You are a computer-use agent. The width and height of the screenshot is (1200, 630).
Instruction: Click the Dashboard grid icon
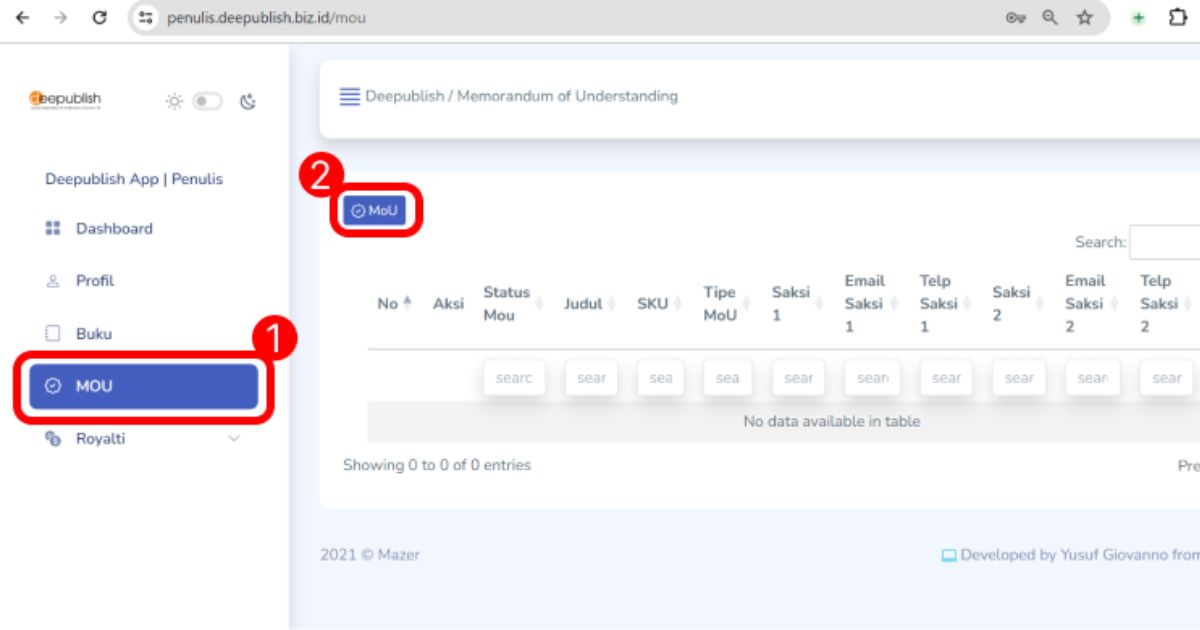click(x=54, y=228)
